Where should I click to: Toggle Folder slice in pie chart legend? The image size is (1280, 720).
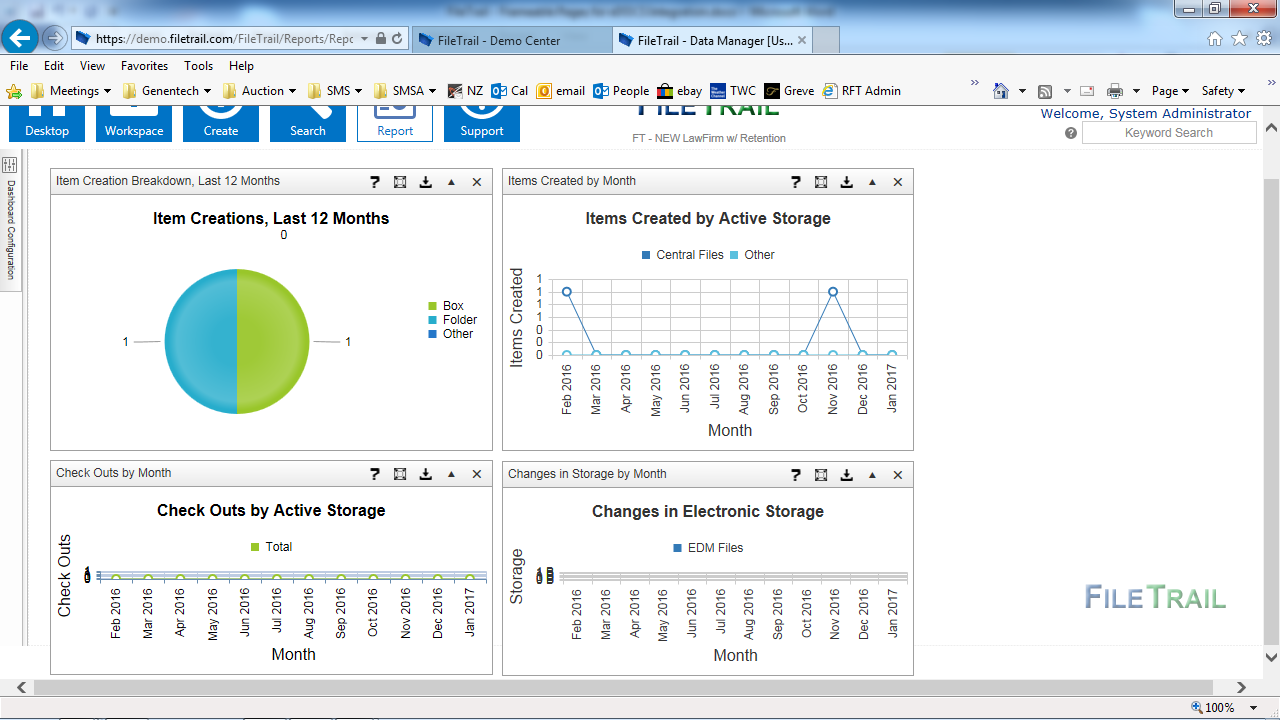pyautogui.click(x=452, y=320)
